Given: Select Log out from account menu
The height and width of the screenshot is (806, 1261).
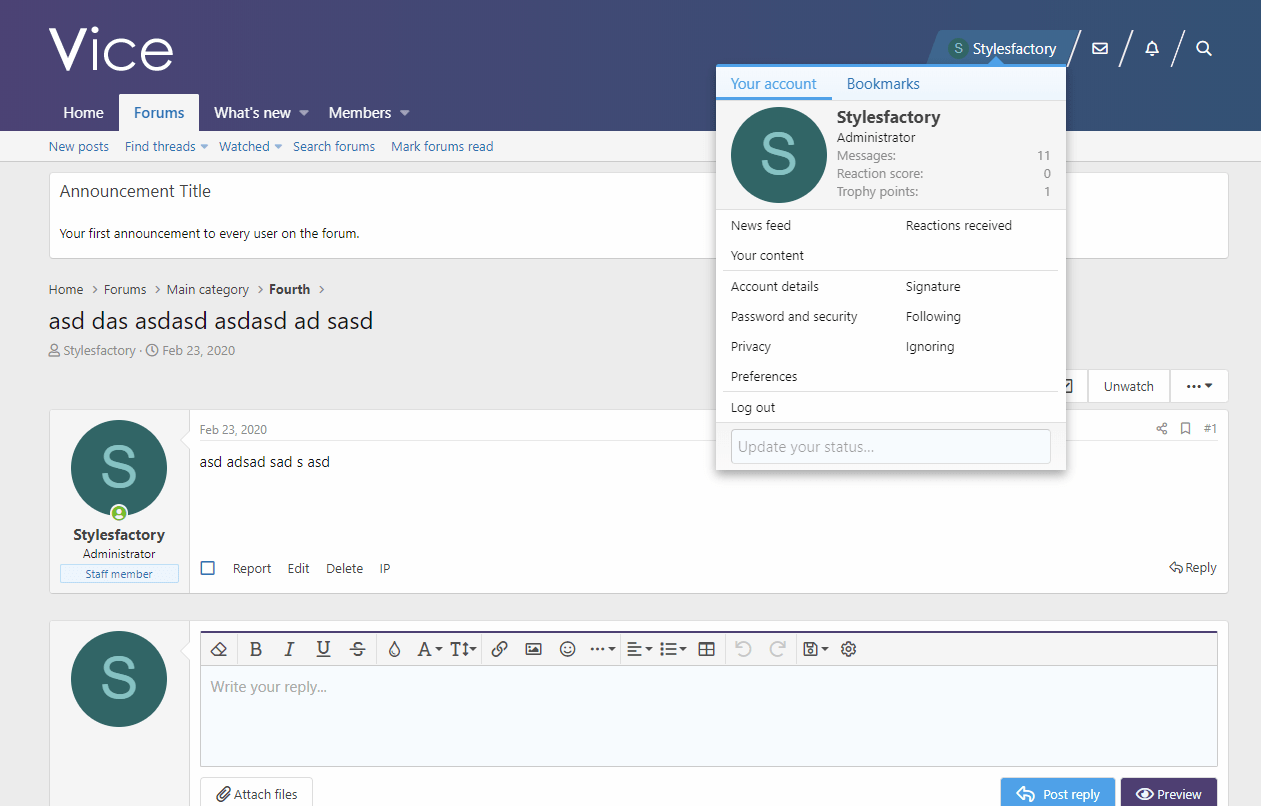Looking at the screenshot, I should 753,407.
